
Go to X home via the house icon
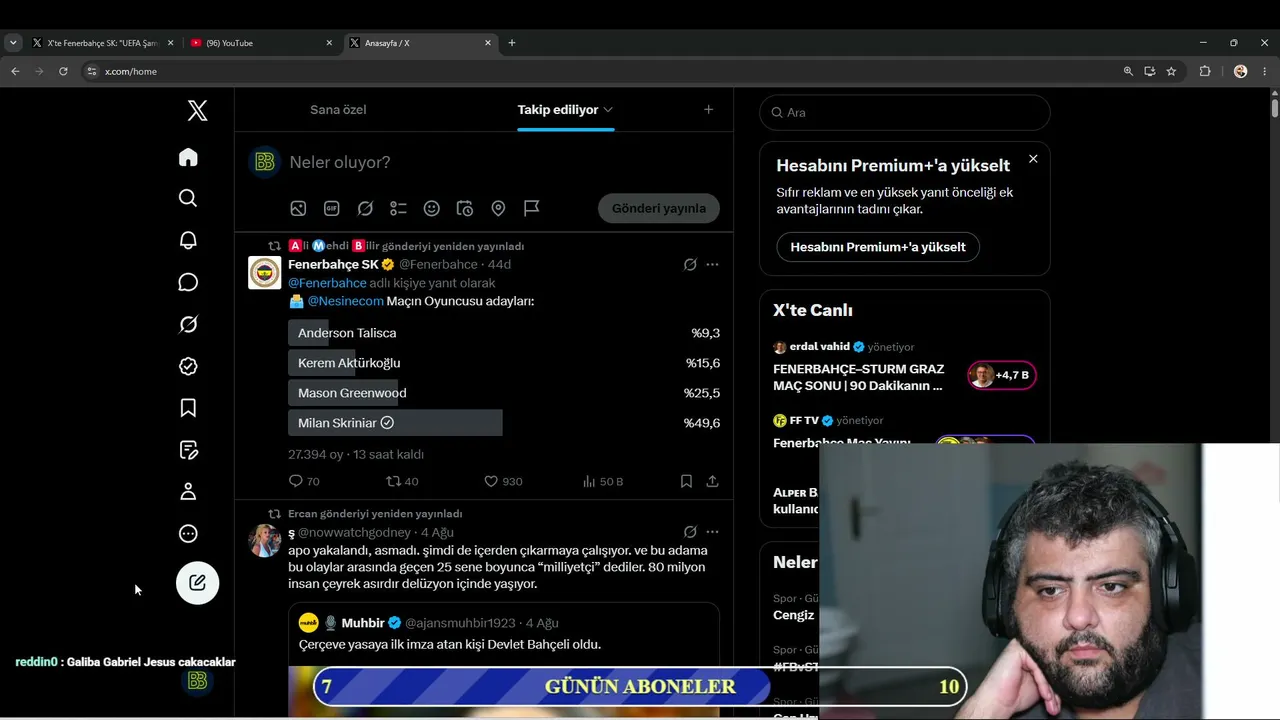188,157
